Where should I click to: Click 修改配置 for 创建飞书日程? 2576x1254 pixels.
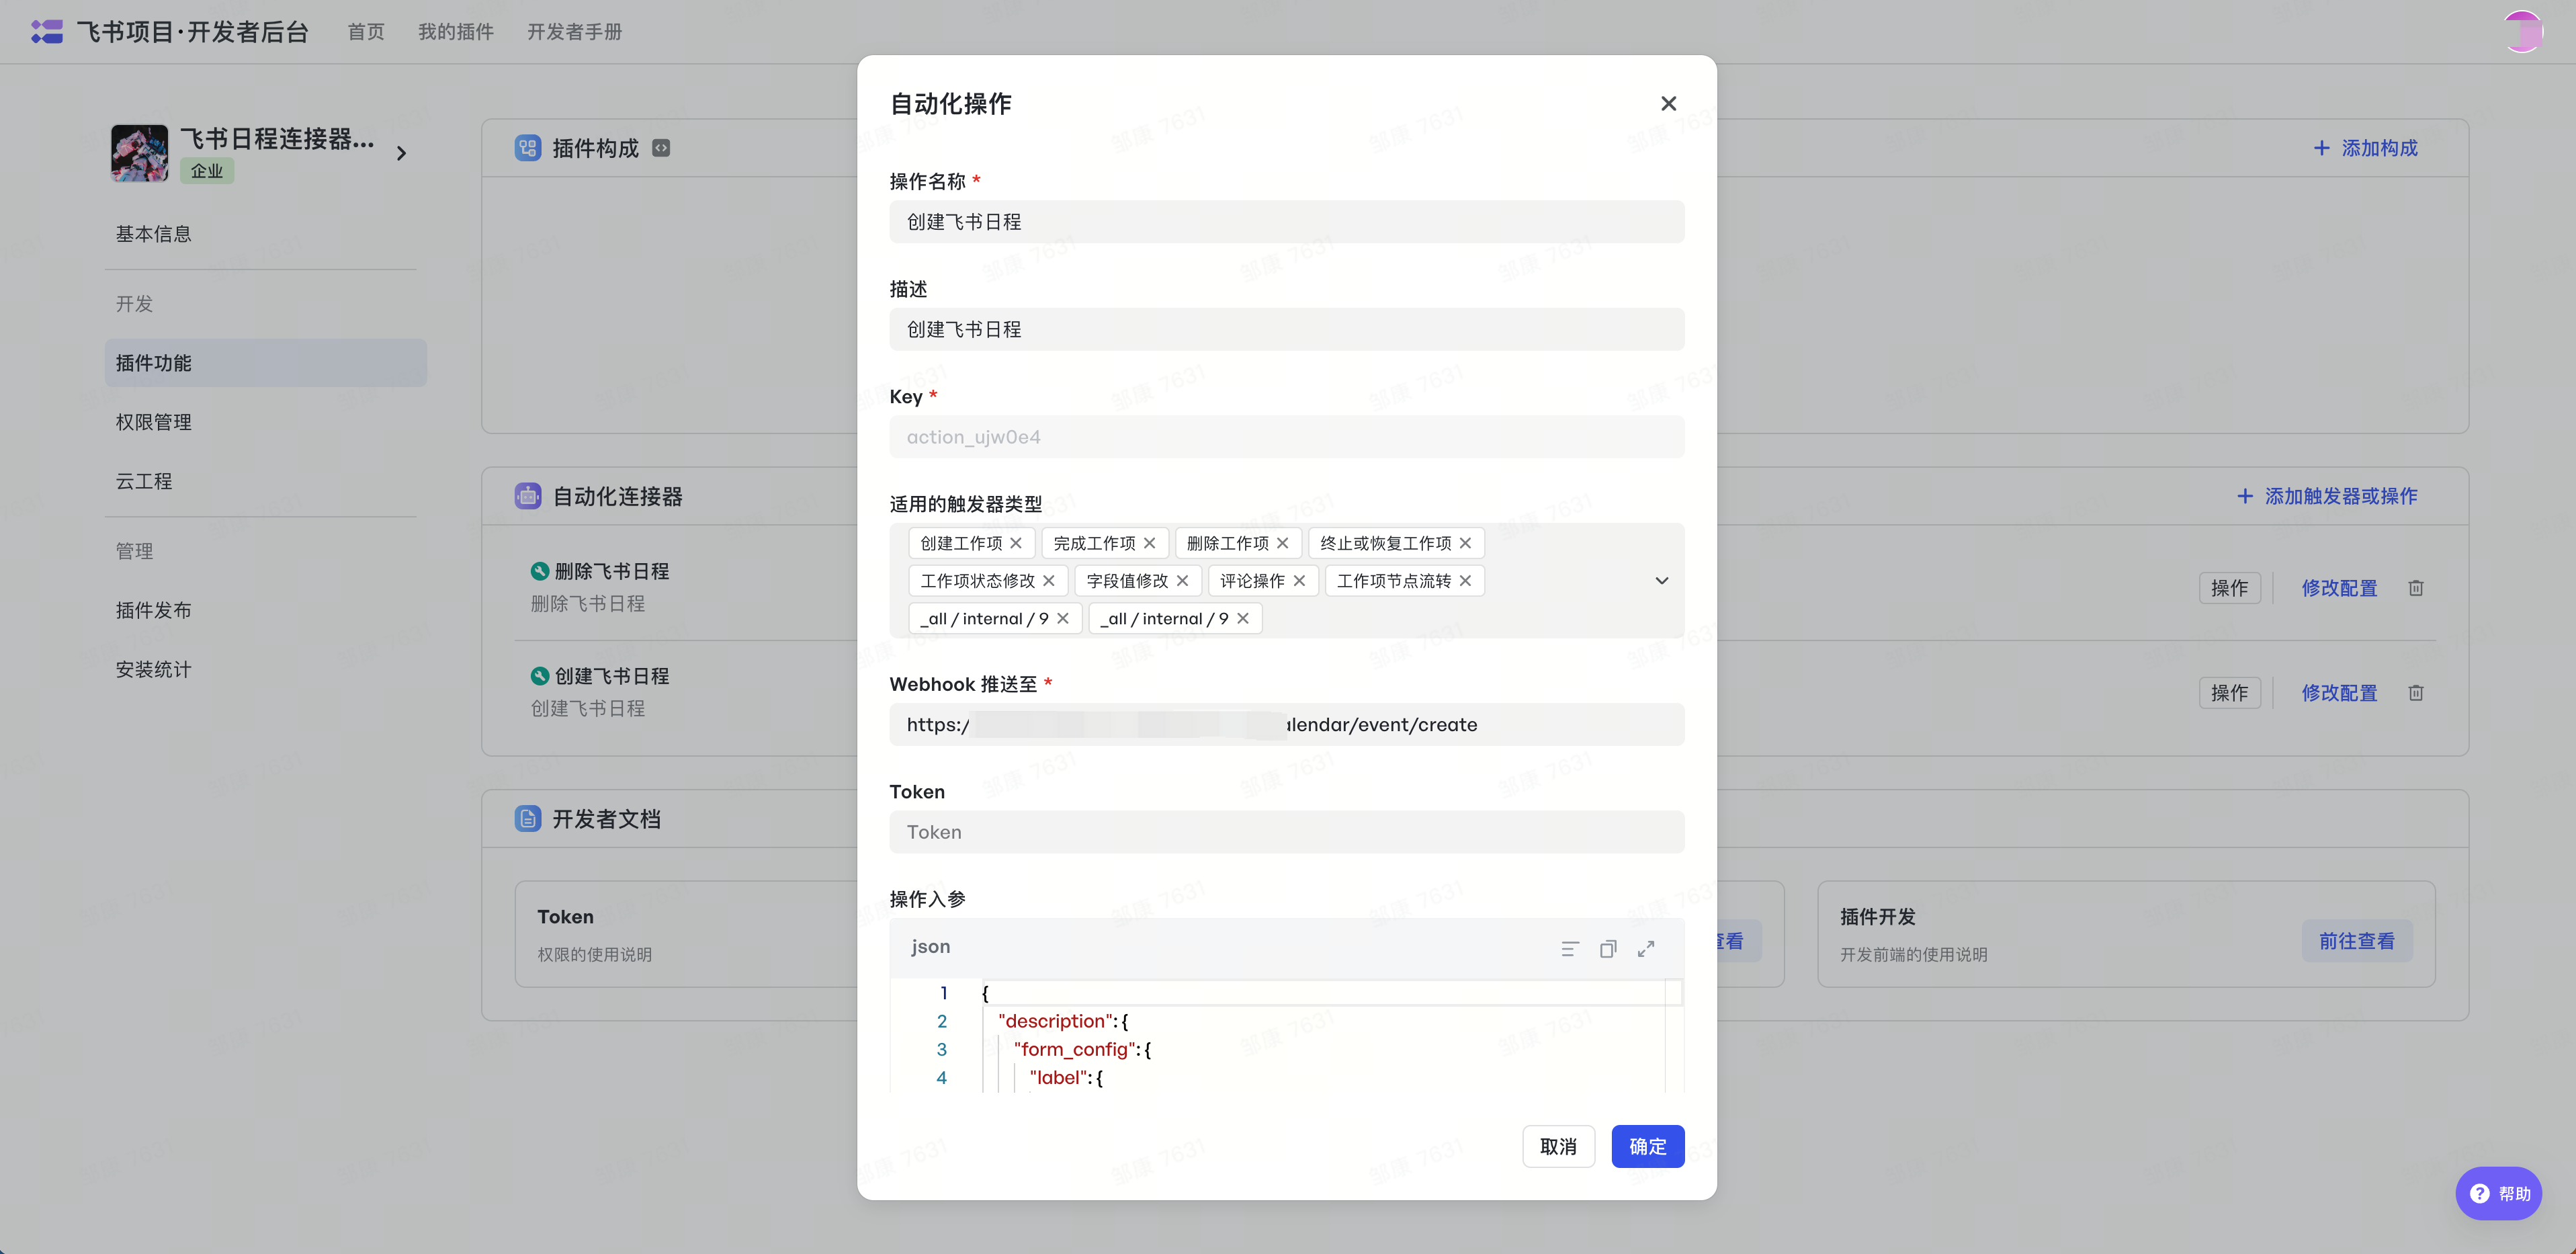point(2339,693)
